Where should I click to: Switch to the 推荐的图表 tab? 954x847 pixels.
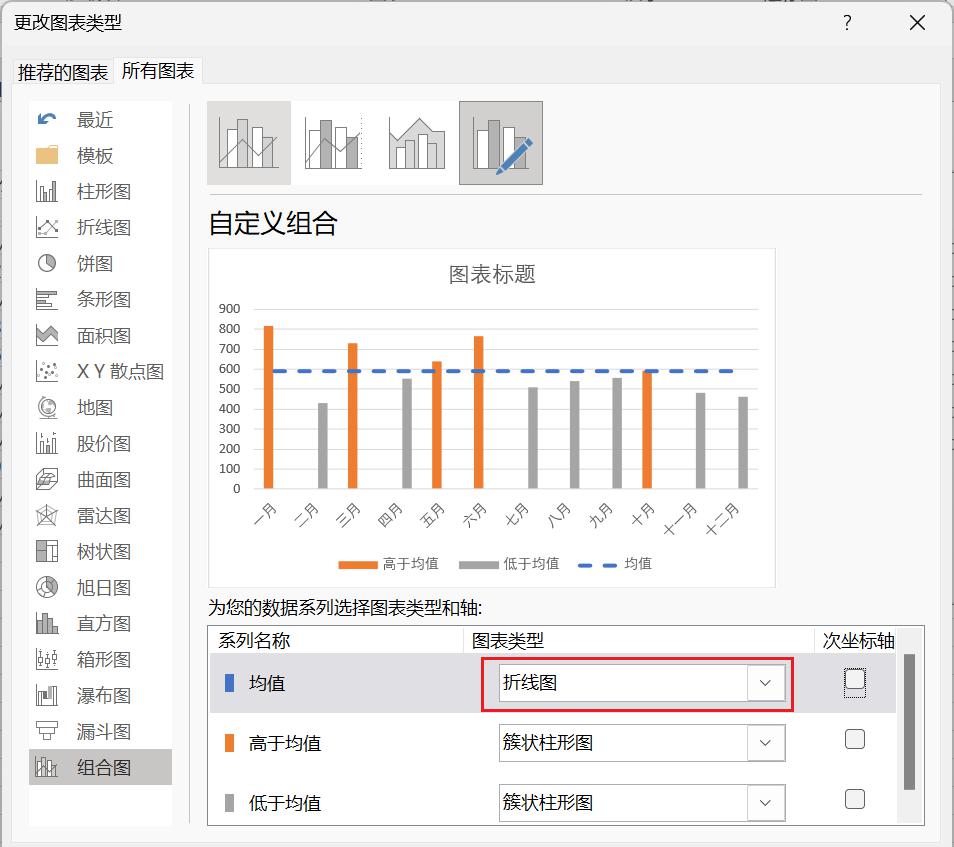click(63, 72)
